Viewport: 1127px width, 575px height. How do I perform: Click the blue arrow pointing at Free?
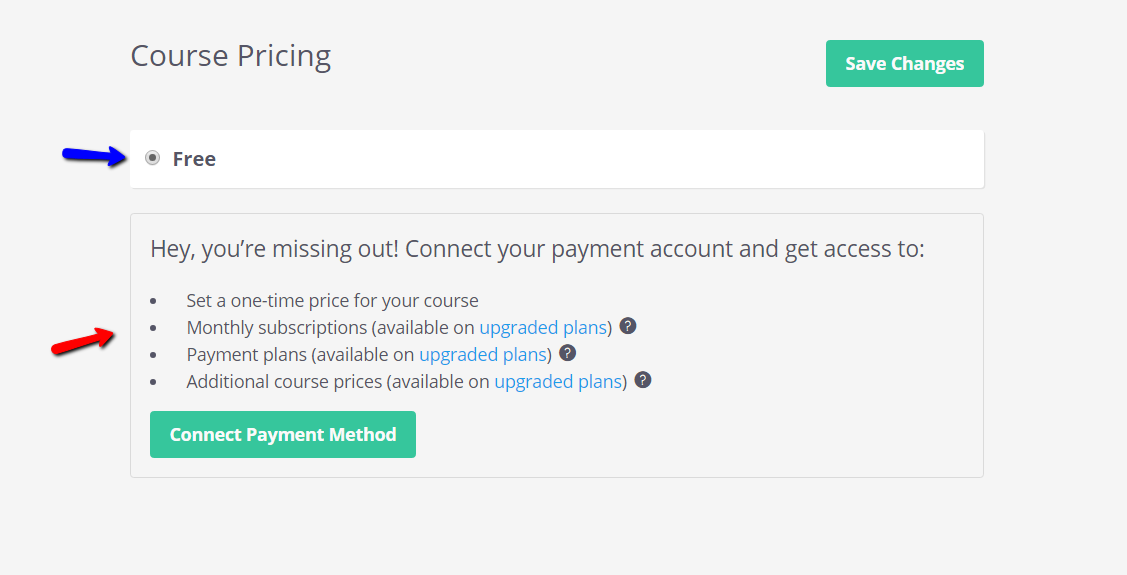click(x=95, y=155)
